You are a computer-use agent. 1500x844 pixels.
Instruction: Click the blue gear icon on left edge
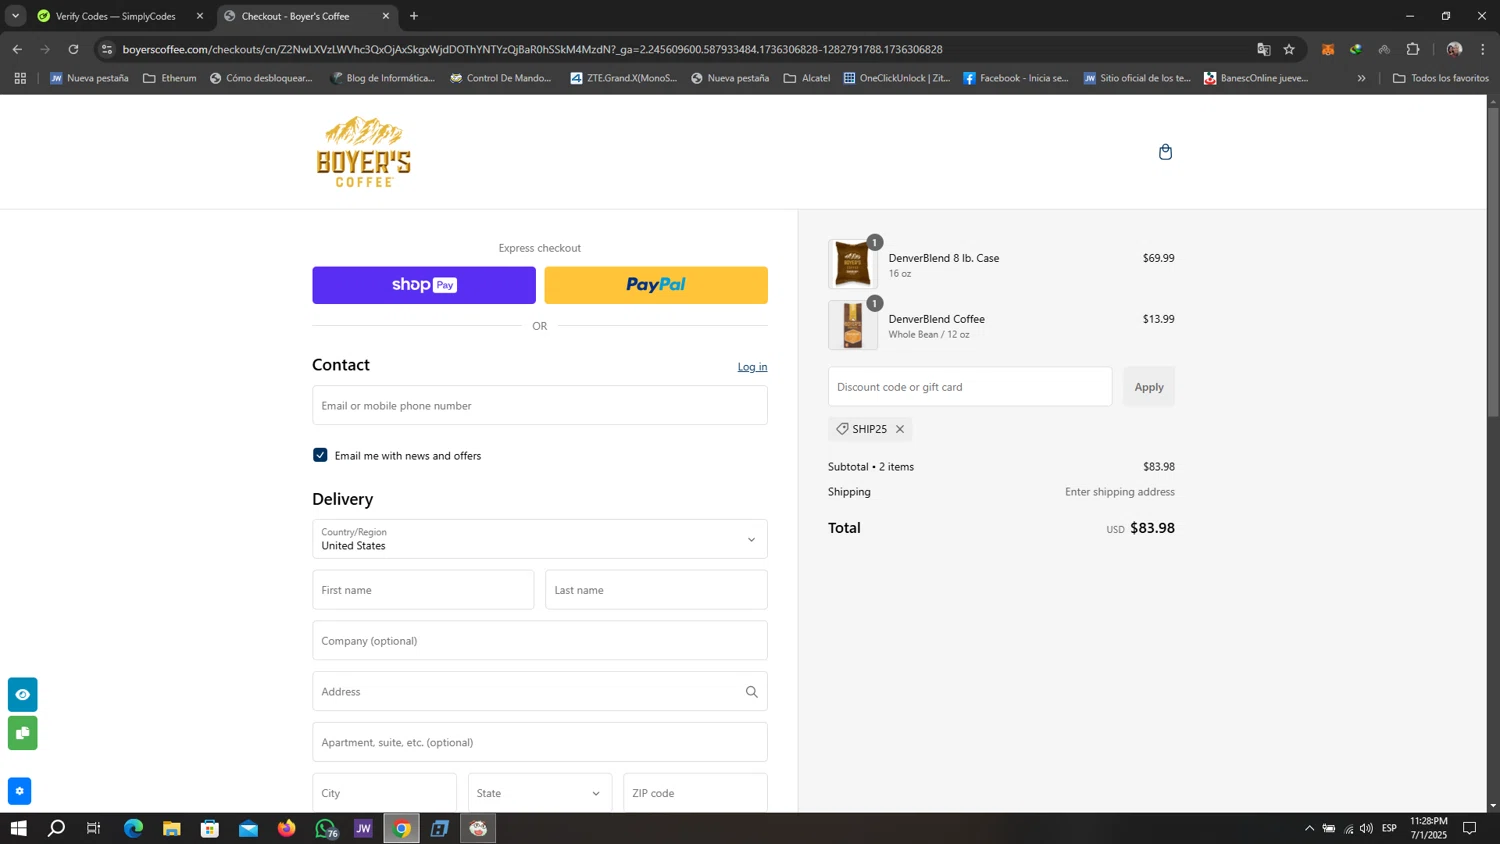(19, 791)
